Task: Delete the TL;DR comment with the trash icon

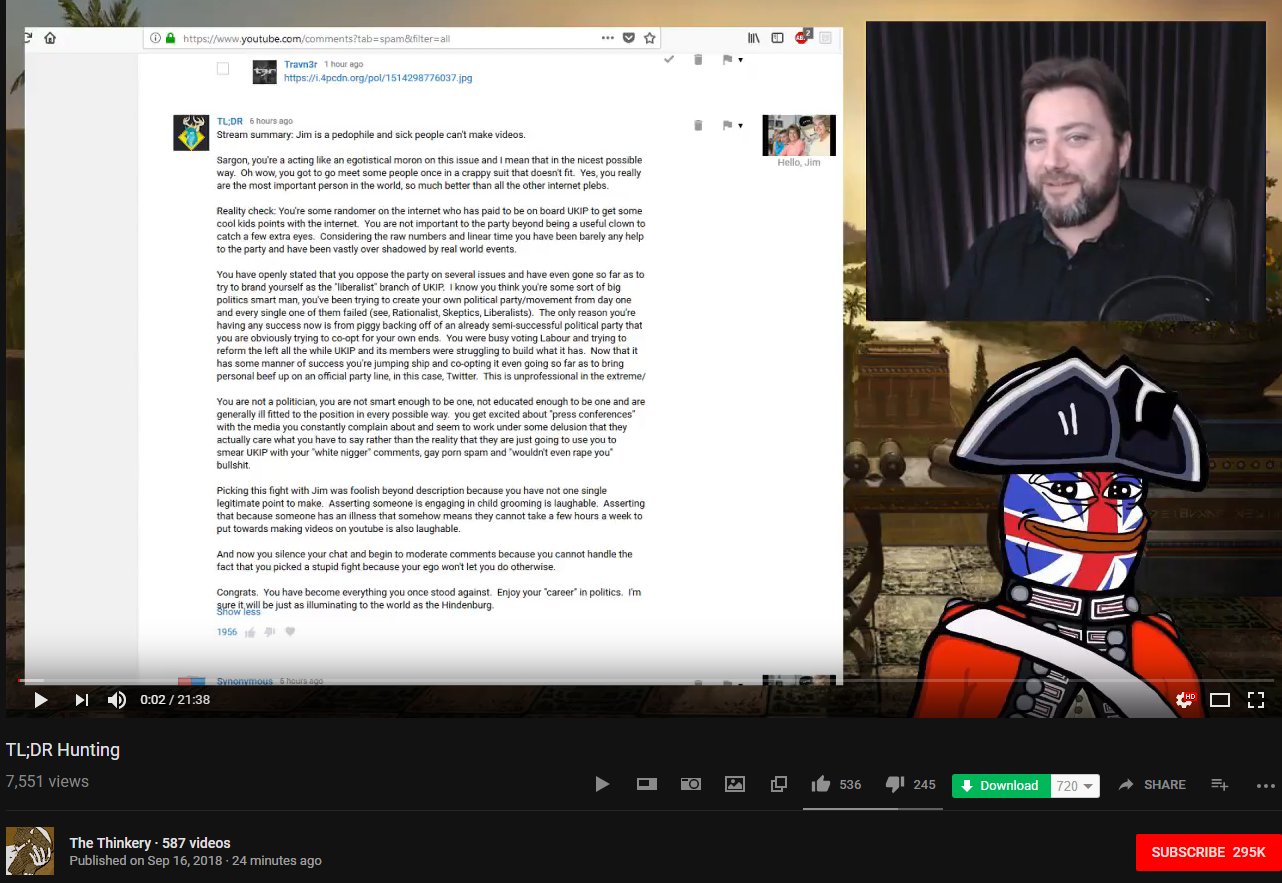Action: pos(698,125)
